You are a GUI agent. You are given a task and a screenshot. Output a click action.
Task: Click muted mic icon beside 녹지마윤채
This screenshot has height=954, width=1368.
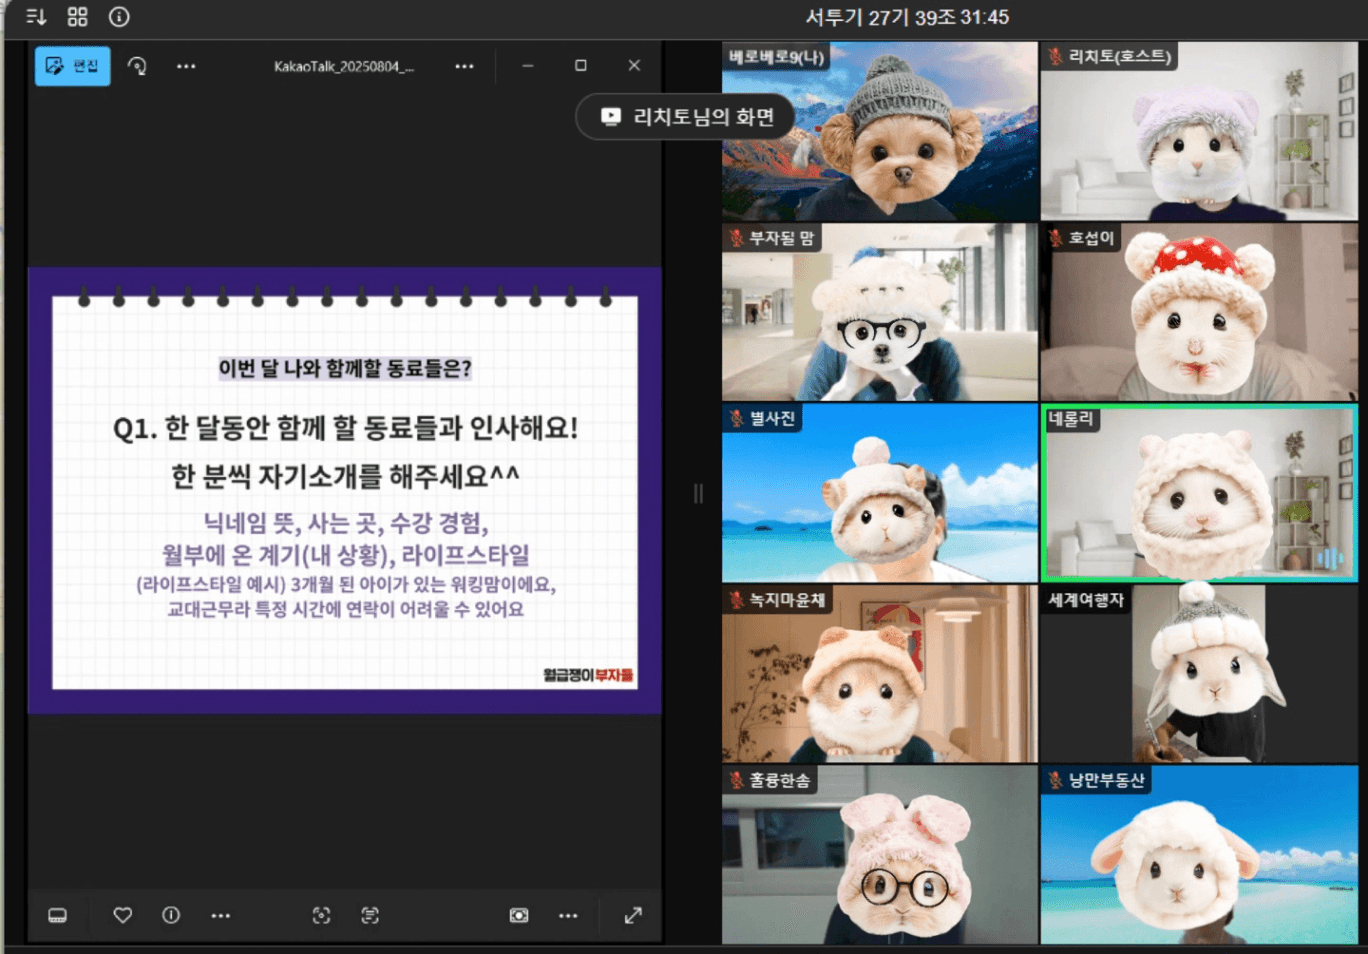click(x=737, y=600)
